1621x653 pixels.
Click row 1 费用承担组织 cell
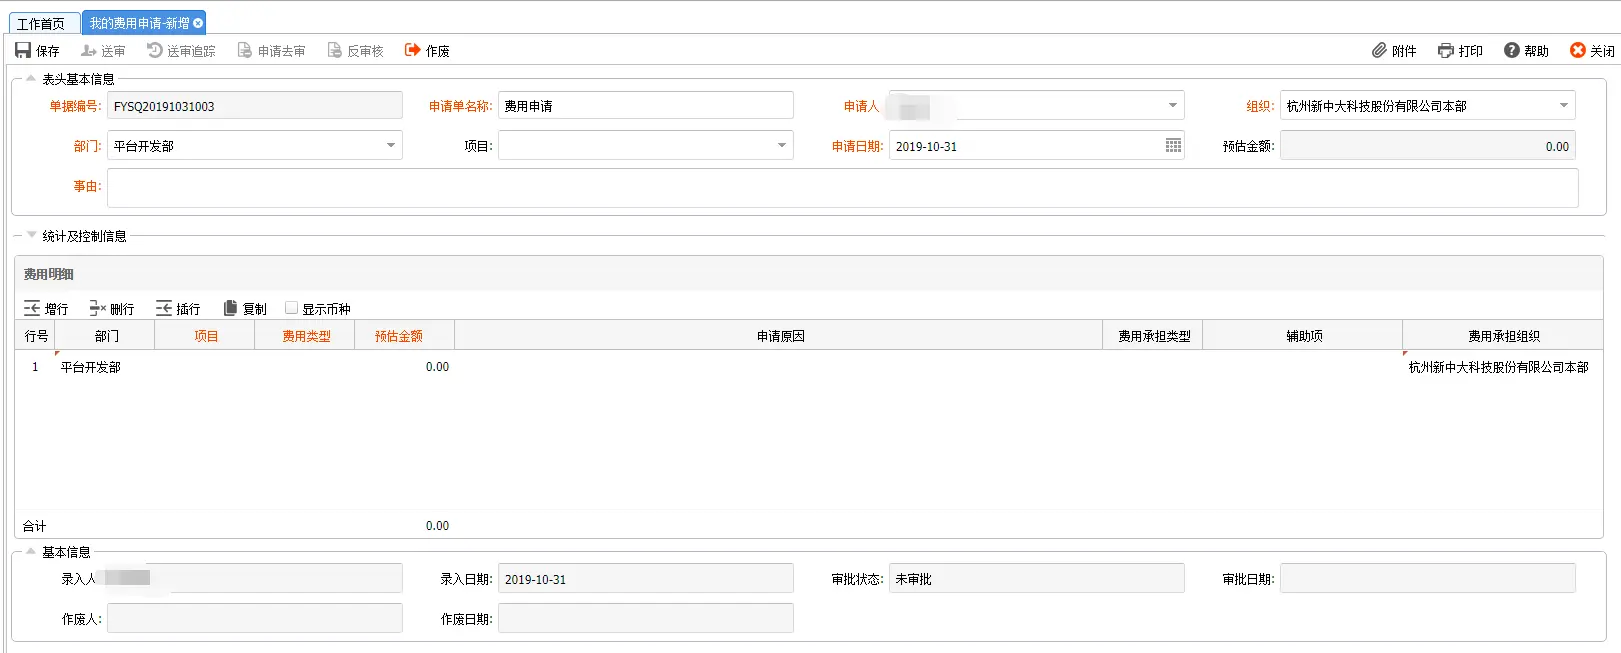pos(1503,367)
